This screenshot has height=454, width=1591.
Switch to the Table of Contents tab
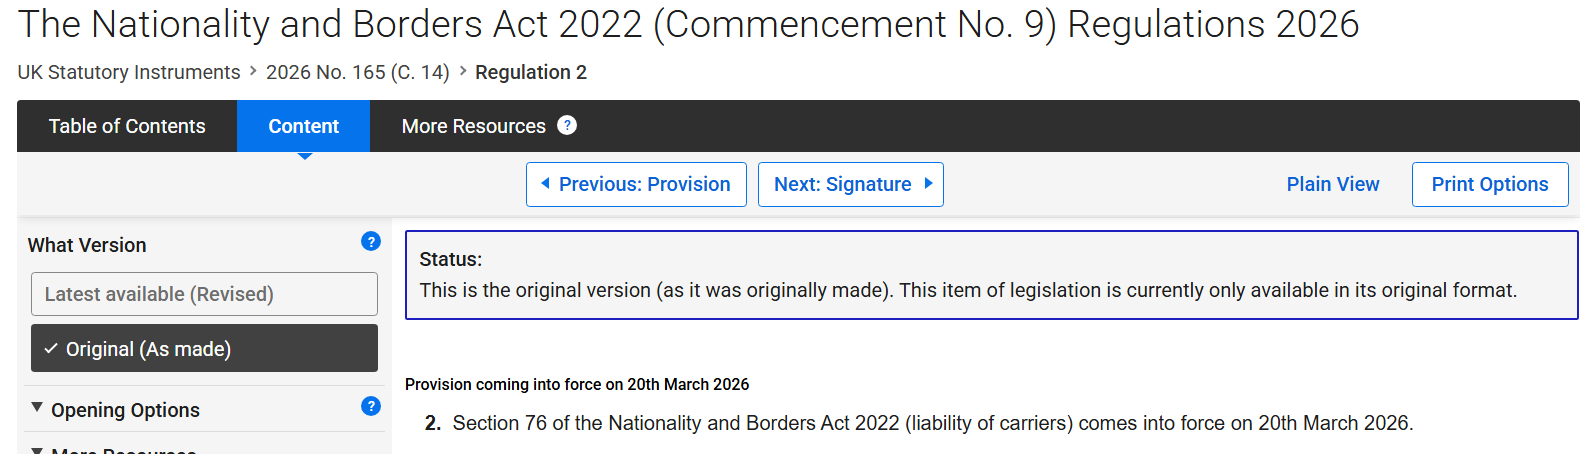tap(127, 126)
